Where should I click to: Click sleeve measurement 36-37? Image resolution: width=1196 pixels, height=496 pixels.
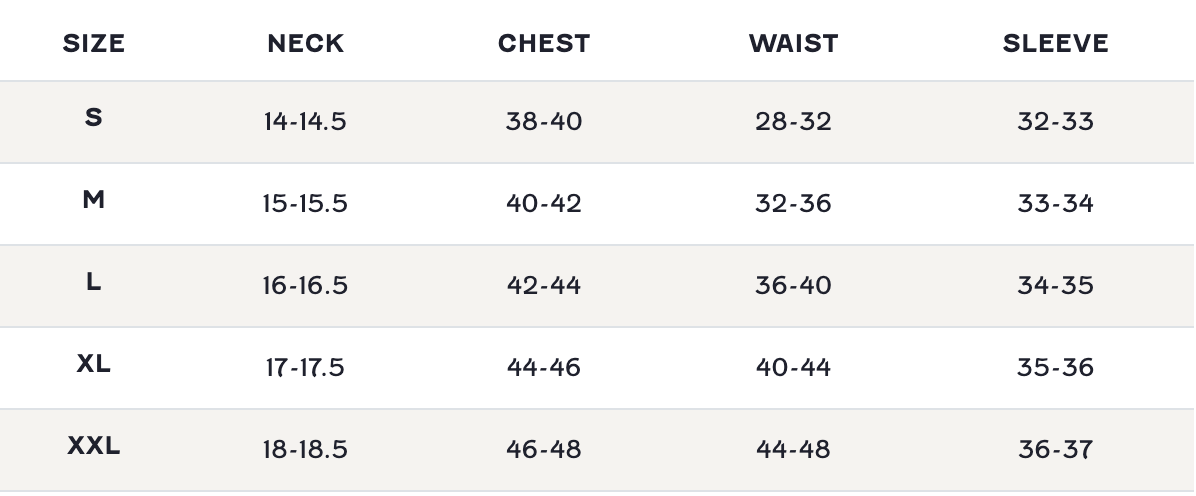click(1055, 450)
